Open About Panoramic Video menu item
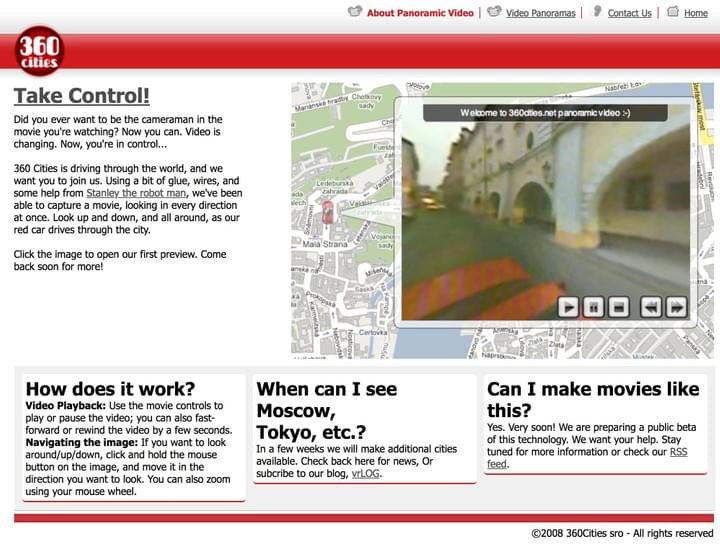Viewport: 720px width, 545px height. [420, 13]
